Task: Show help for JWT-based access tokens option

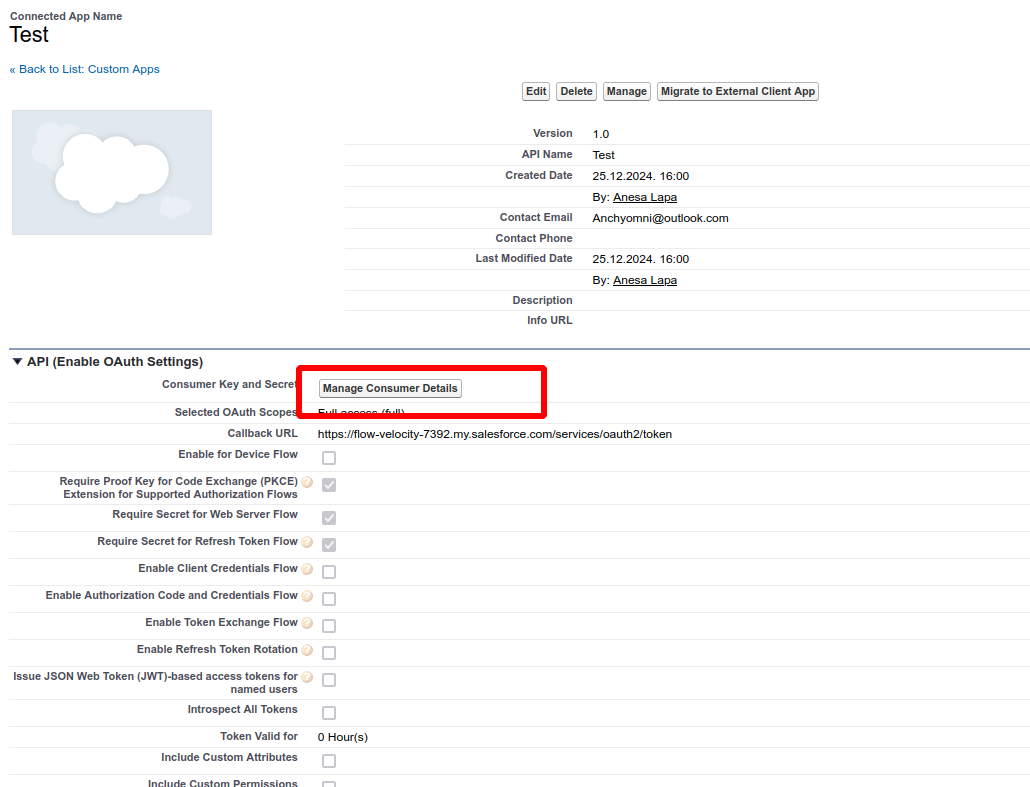Action: pyautogui.click(x=307, y=677)
